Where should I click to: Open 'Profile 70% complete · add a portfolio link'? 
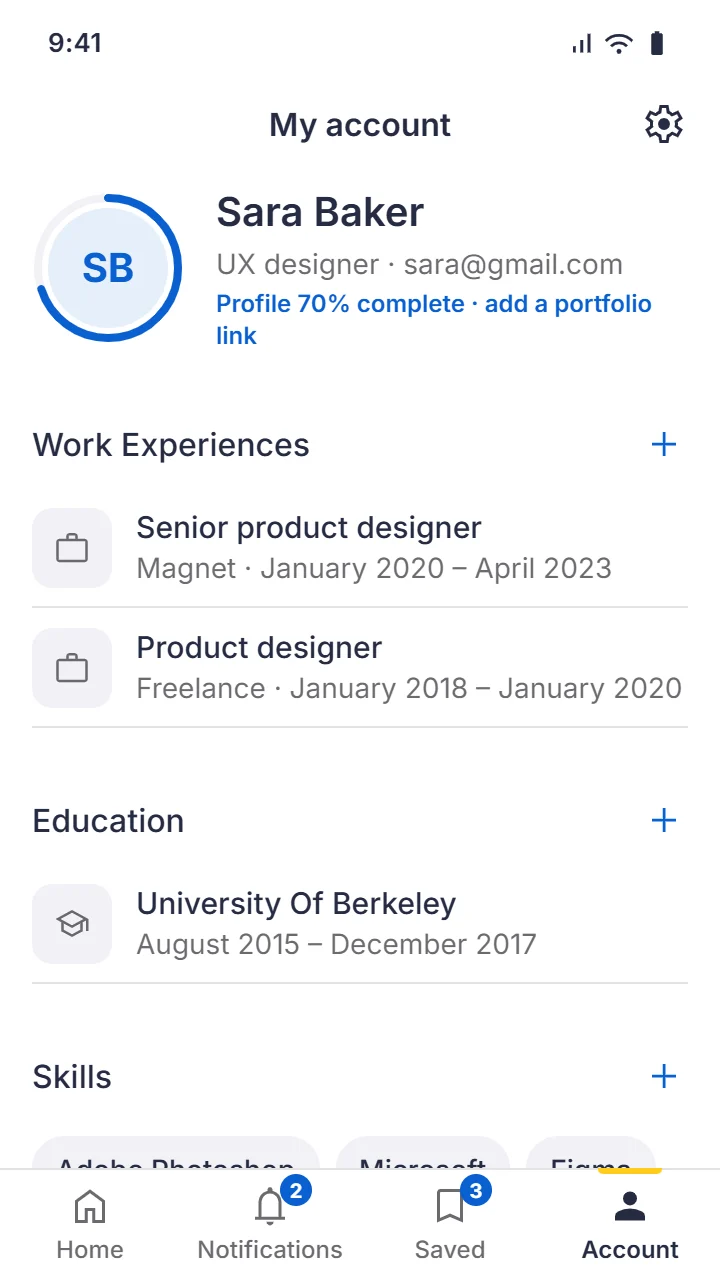pyautogui.click(x=434, y=320)
